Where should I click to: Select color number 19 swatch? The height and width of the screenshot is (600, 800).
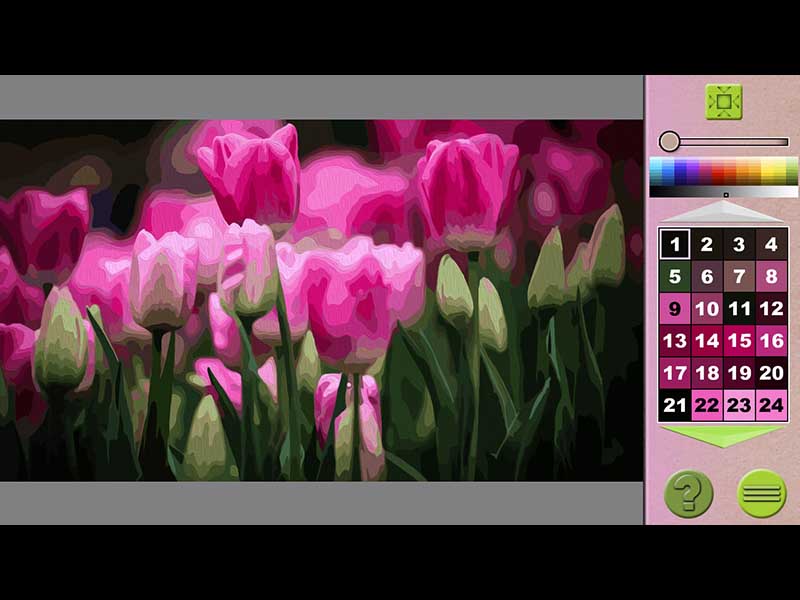(x=739, y=372)
